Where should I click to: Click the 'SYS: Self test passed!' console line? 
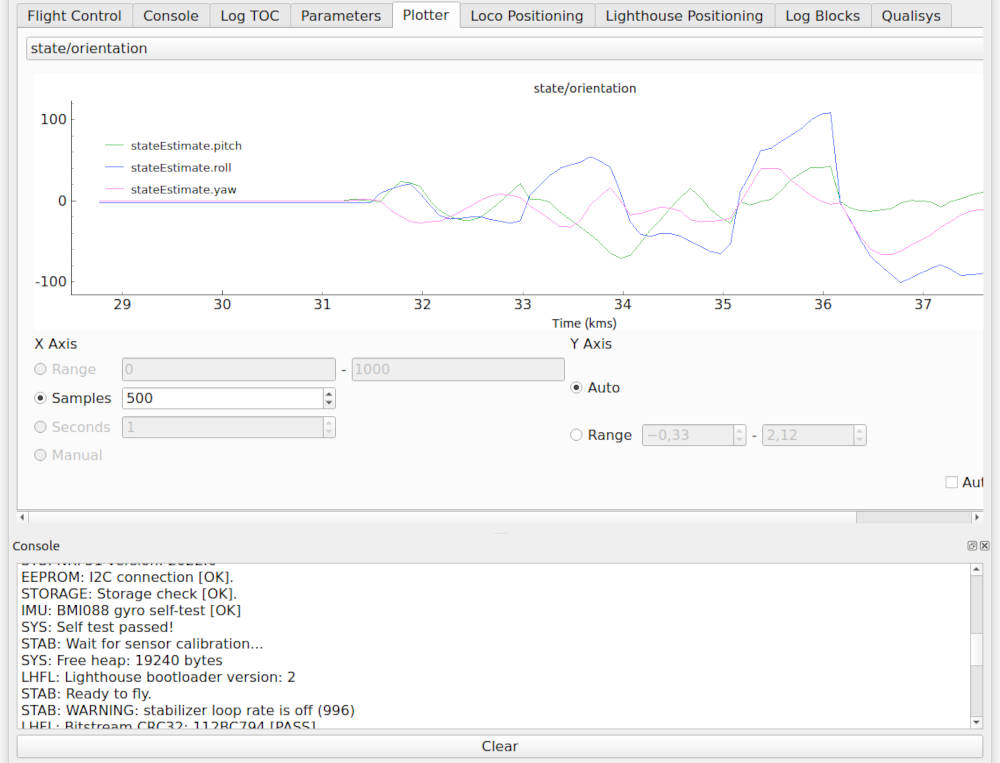(x=97, y=627)
